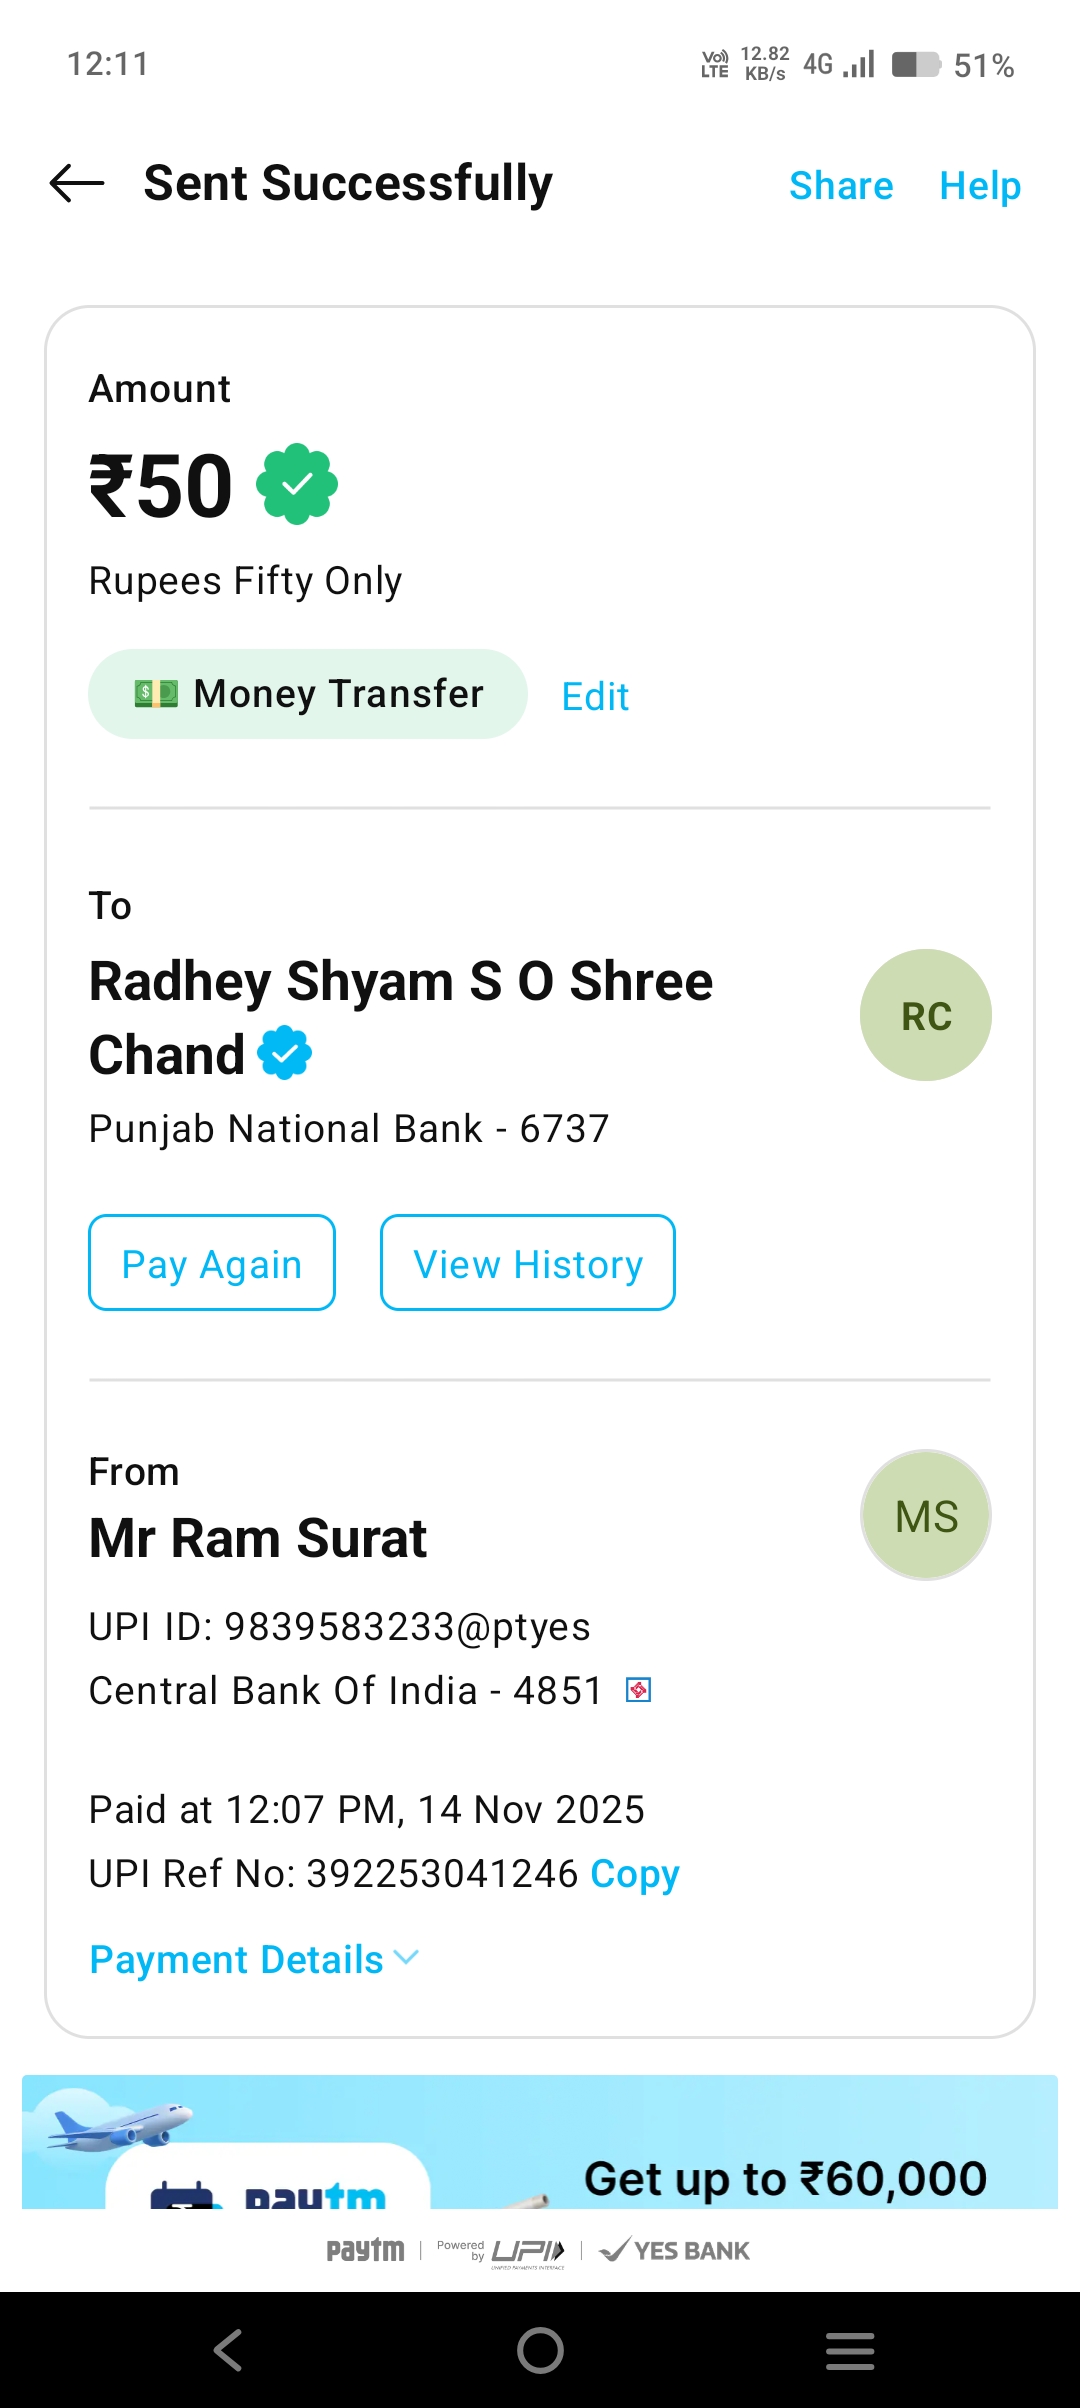The width and height of the screenshot is (1080, 2408).
Task: Tap the green verified checkmark beside ₹50
Action: [297, 485]
